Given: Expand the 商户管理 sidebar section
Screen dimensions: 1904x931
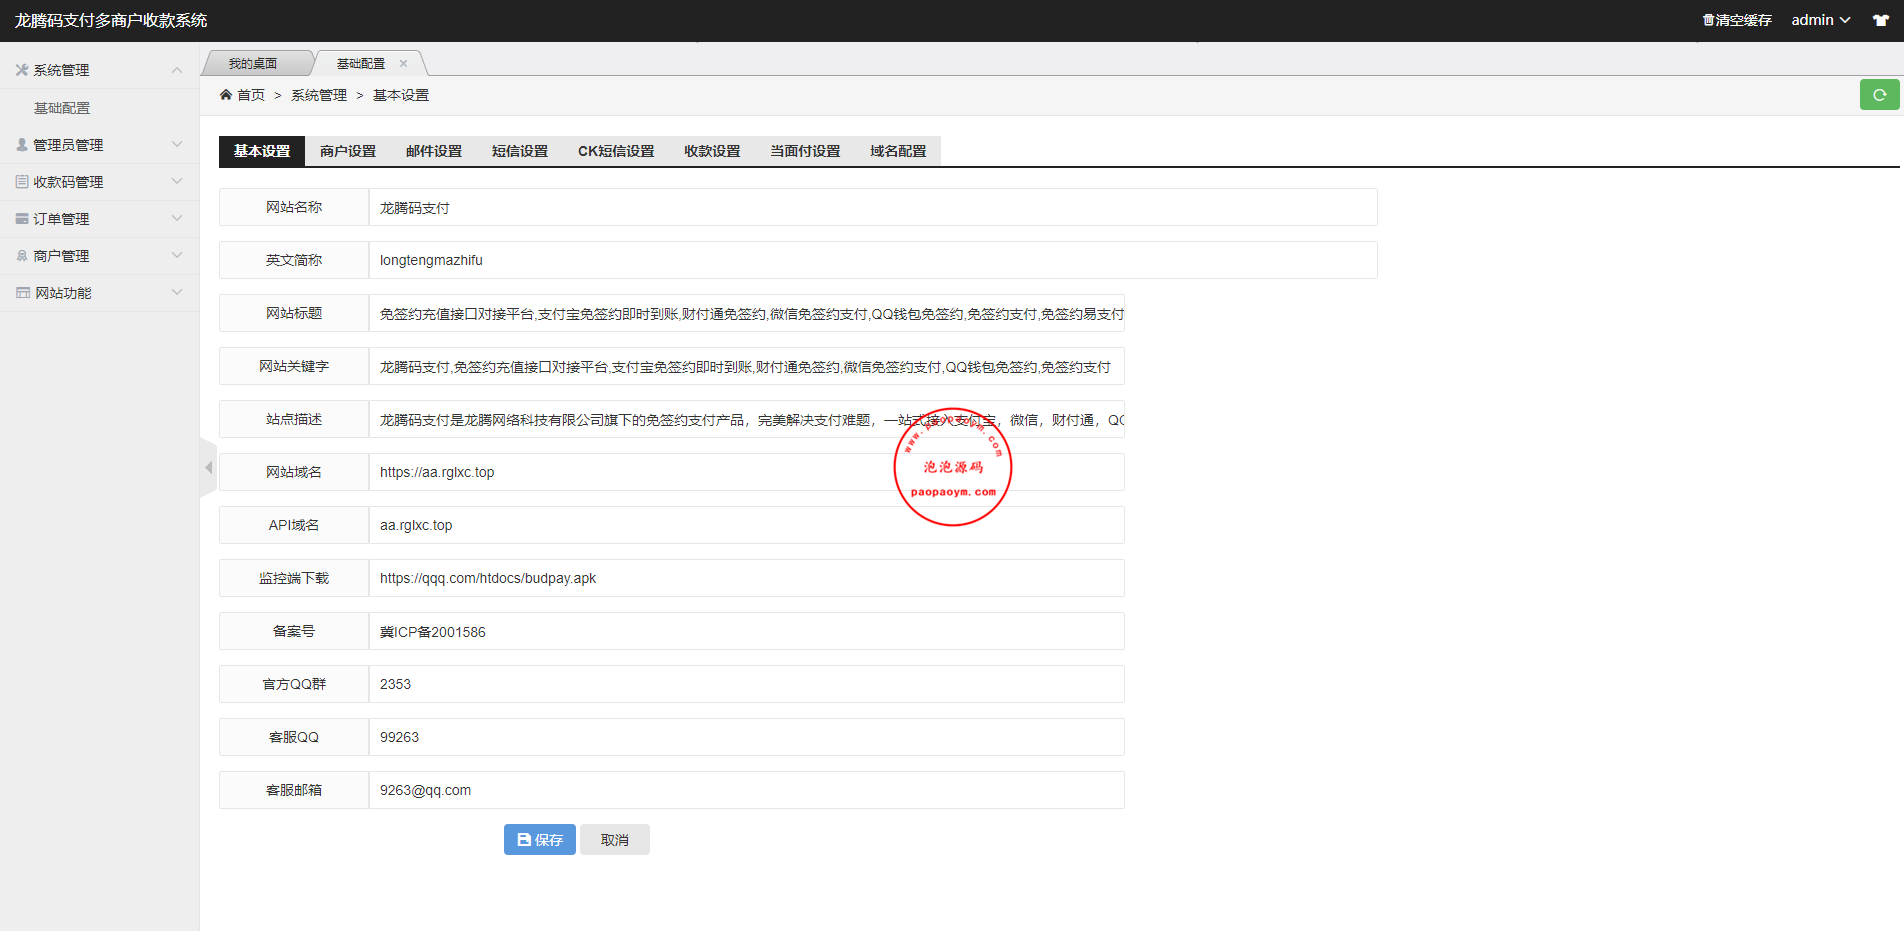Looking at the screenshot, I should click(99, 256).
